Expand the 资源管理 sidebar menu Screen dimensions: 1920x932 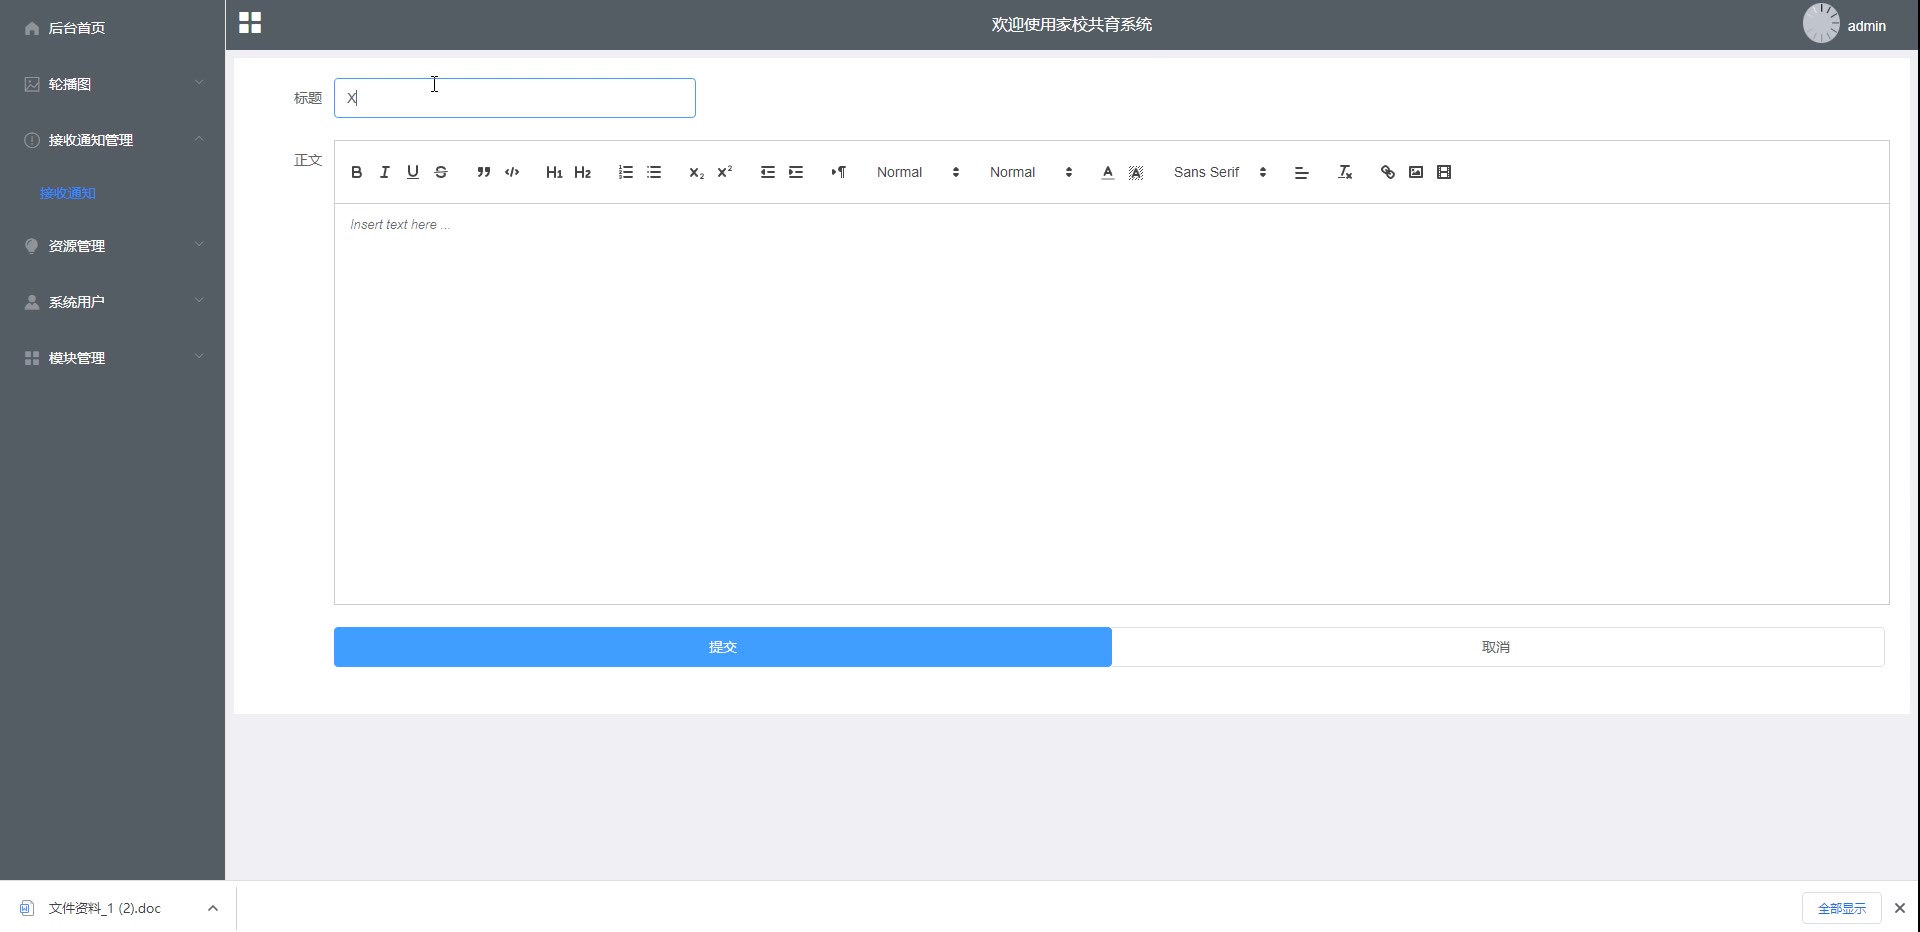[112, 246]
